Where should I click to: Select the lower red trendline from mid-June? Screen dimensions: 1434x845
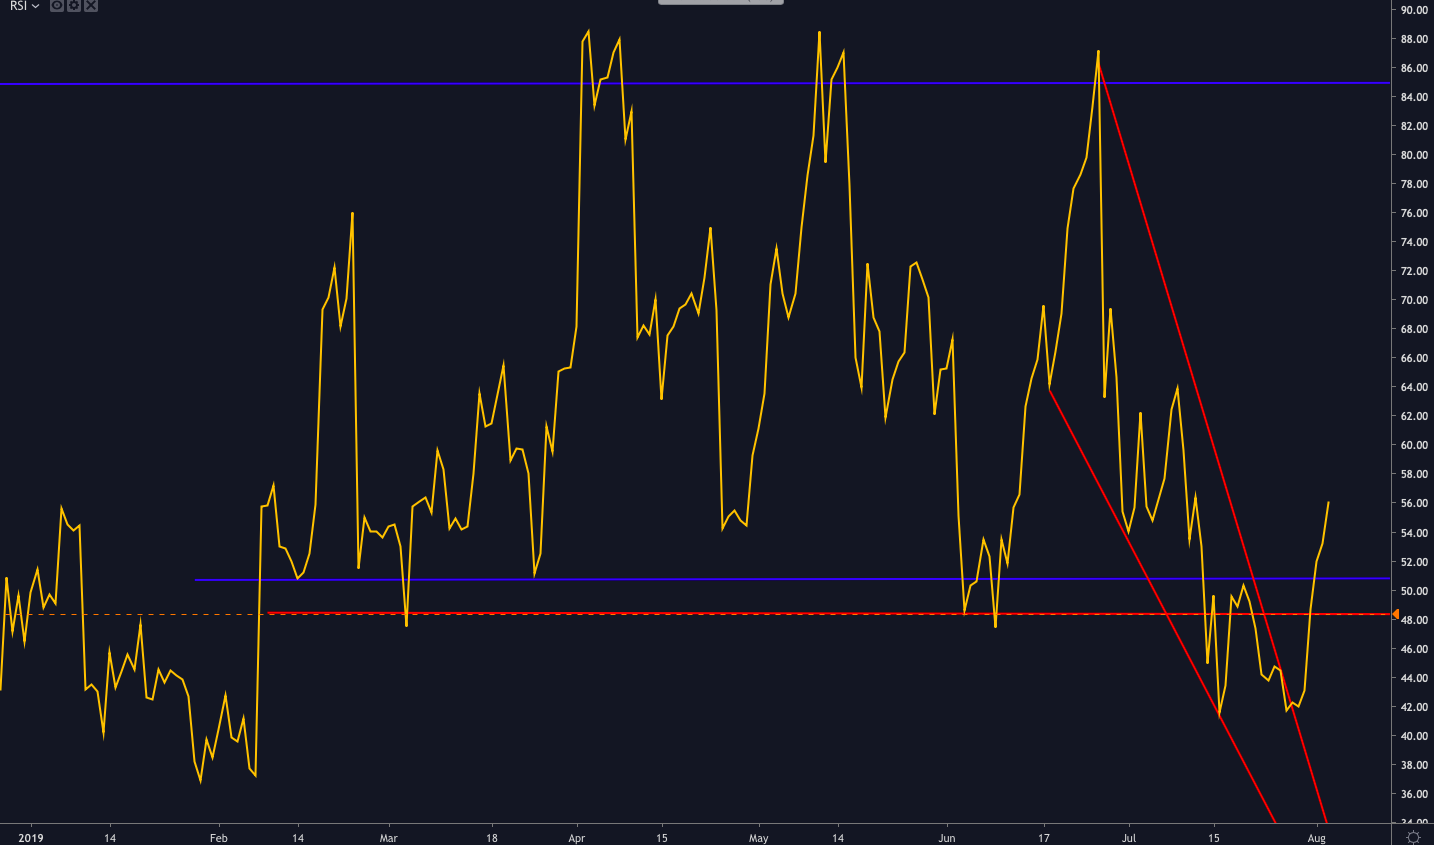[1160, 605]
